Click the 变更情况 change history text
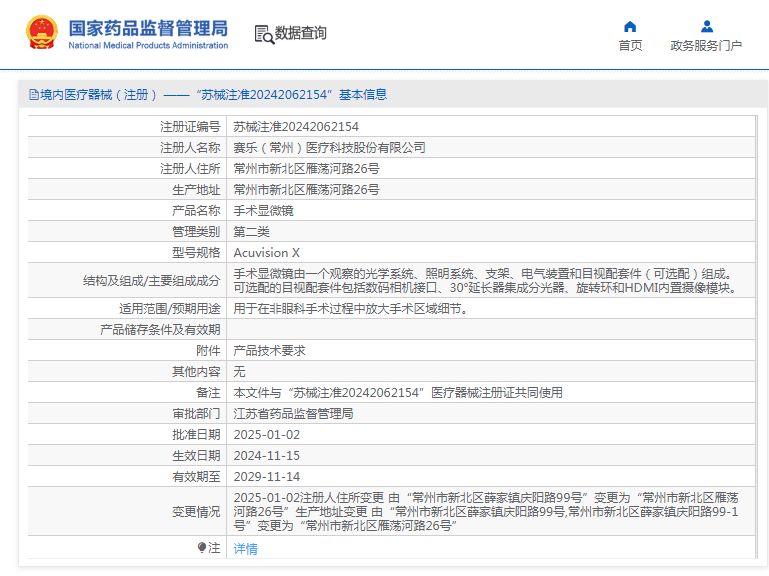The image size is (769, 576). coord(486,512)
